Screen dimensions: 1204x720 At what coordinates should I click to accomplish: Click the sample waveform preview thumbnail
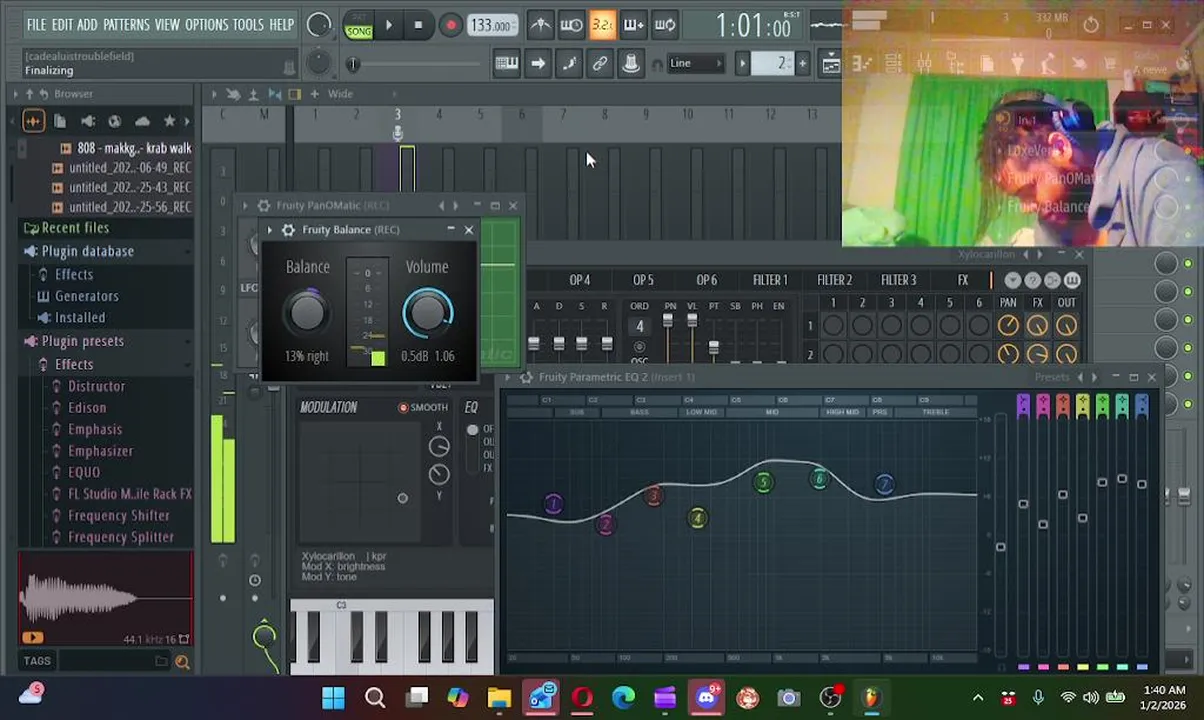[106, 599]
